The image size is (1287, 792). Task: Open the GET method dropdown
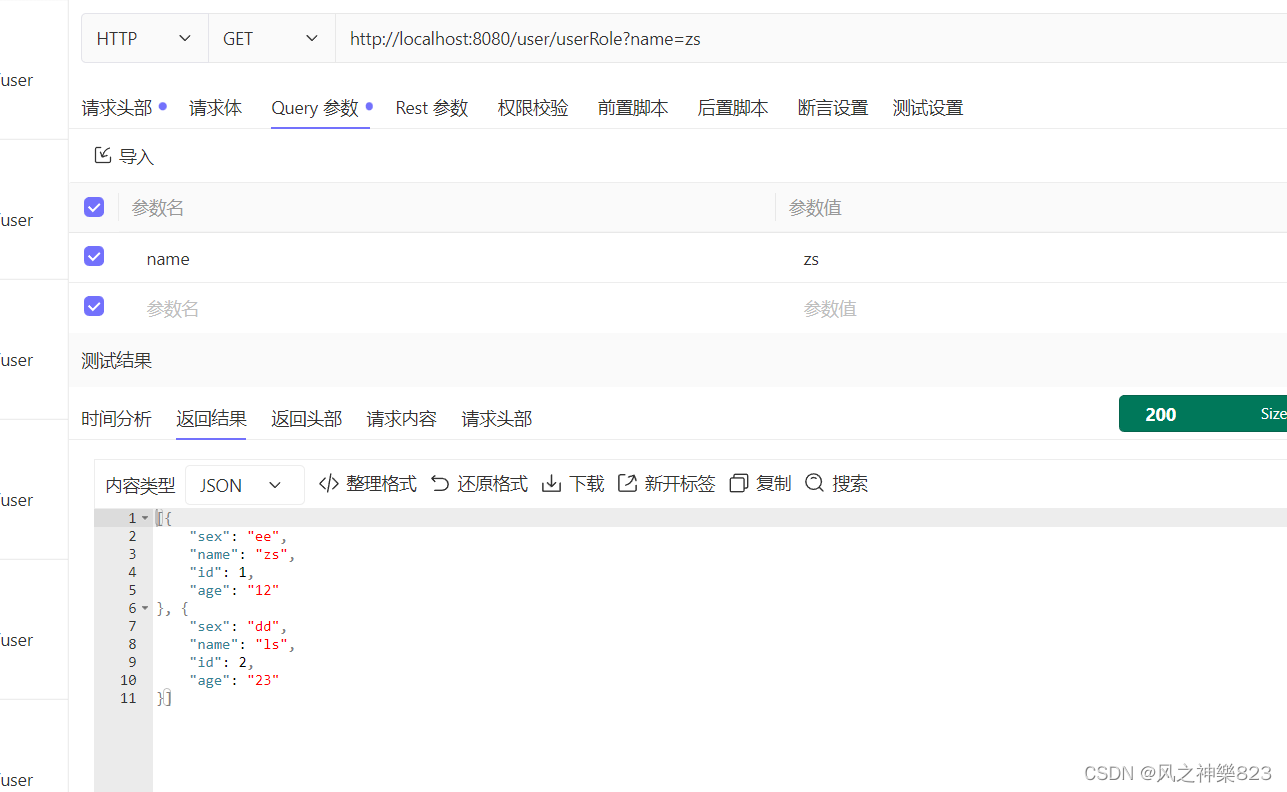[271, 38]
